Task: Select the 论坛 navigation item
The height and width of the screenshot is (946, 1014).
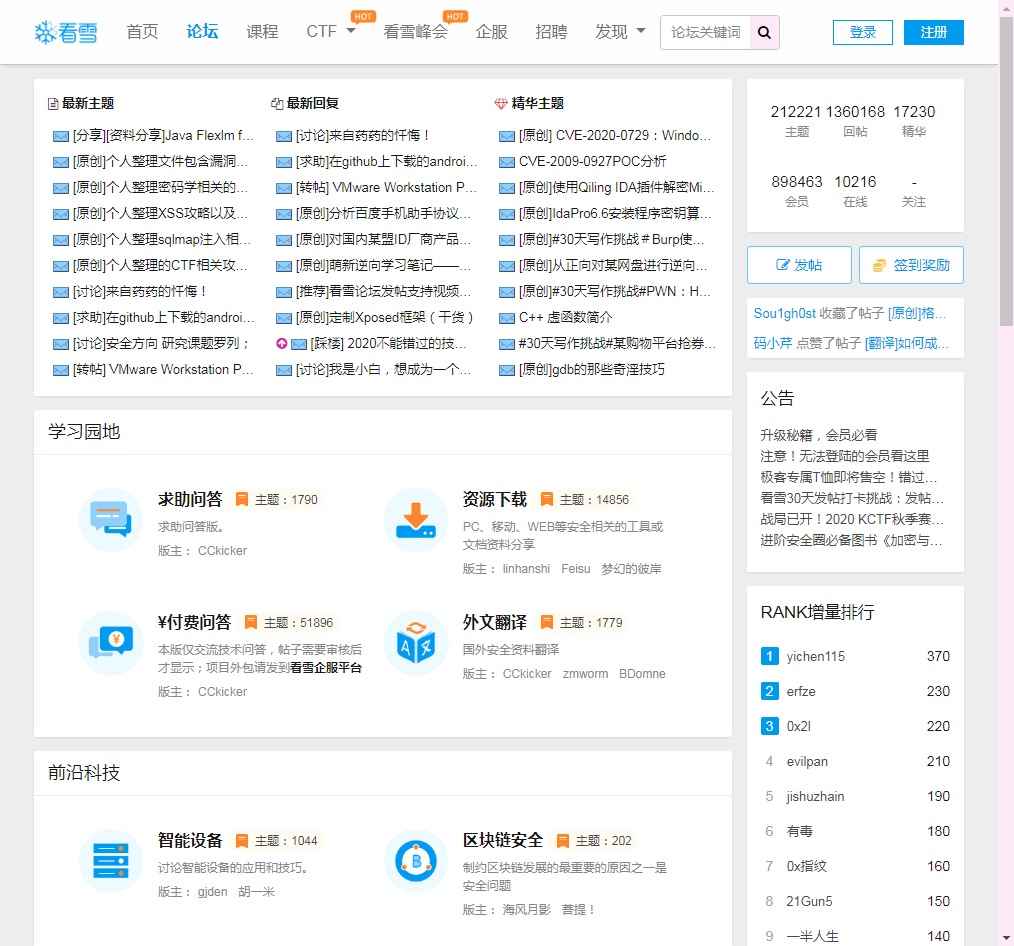Action: click(x=202, y=31)
